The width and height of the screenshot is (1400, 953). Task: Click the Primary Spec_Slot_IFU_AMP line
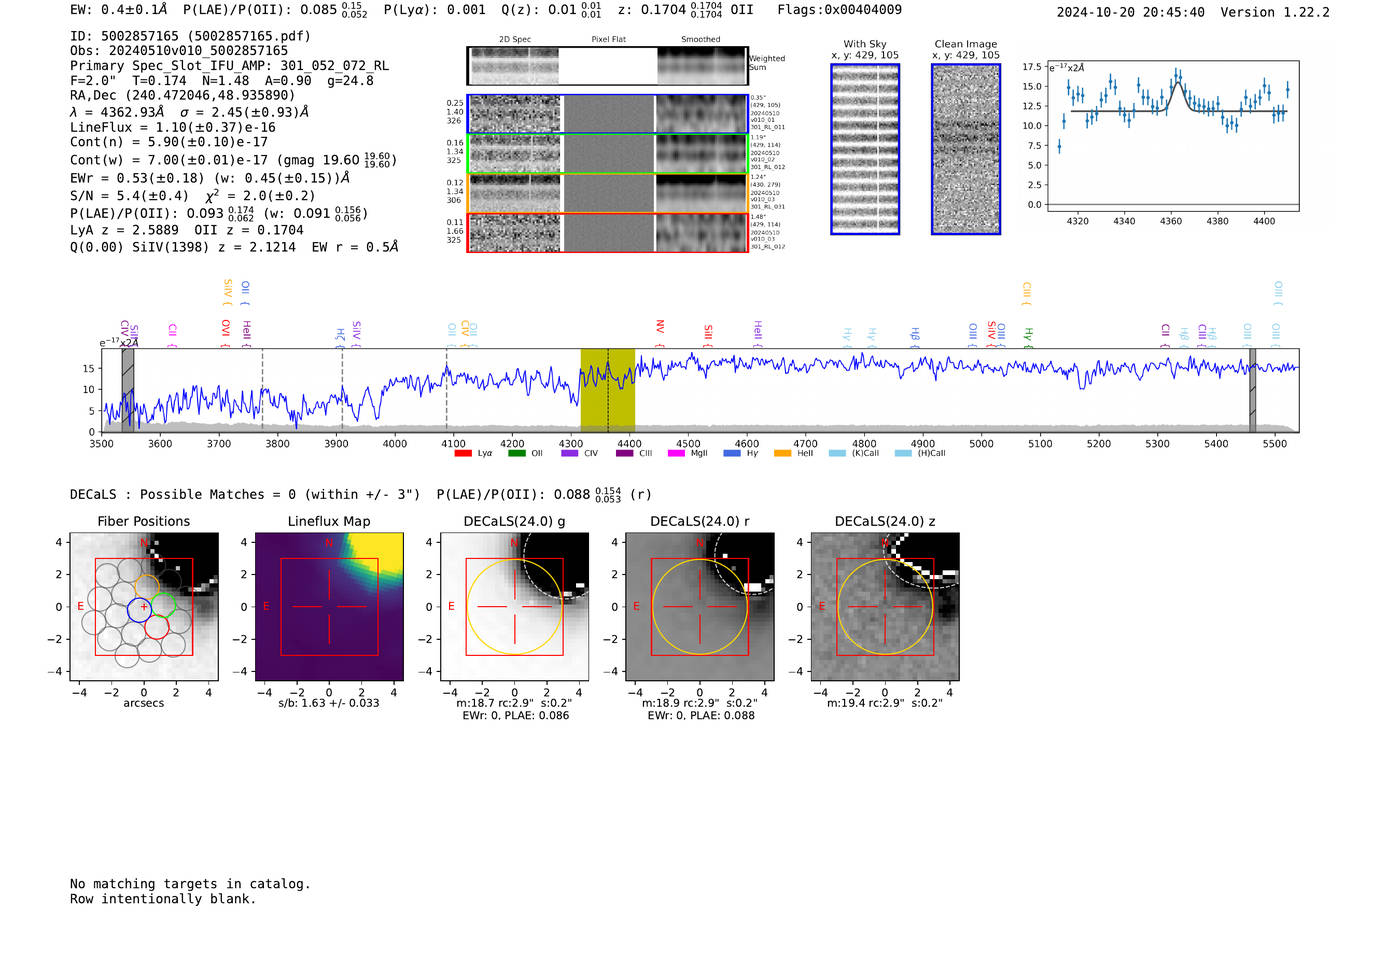pos(229,65)
